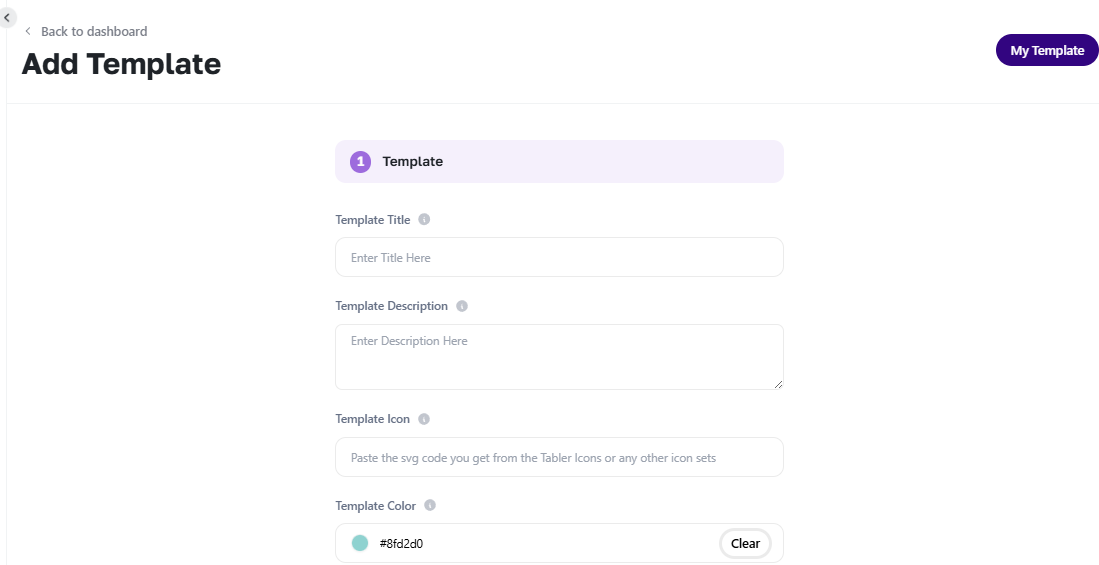Screen dimensions: 1099x565
Task: Focus the Enter Description Here textarea
Action: [x=559, y=357]
